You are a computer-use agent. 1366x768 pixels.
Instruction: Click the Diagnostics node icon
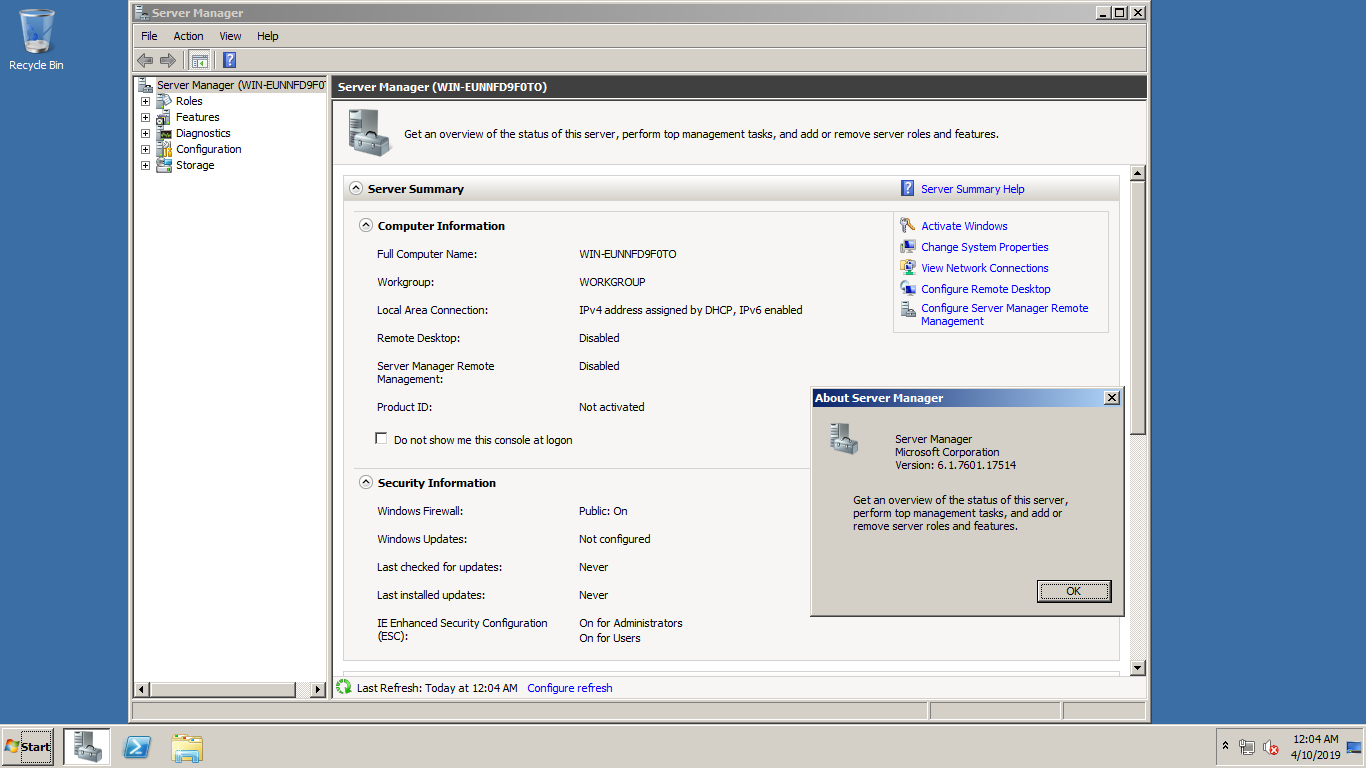tap(164, 133)
